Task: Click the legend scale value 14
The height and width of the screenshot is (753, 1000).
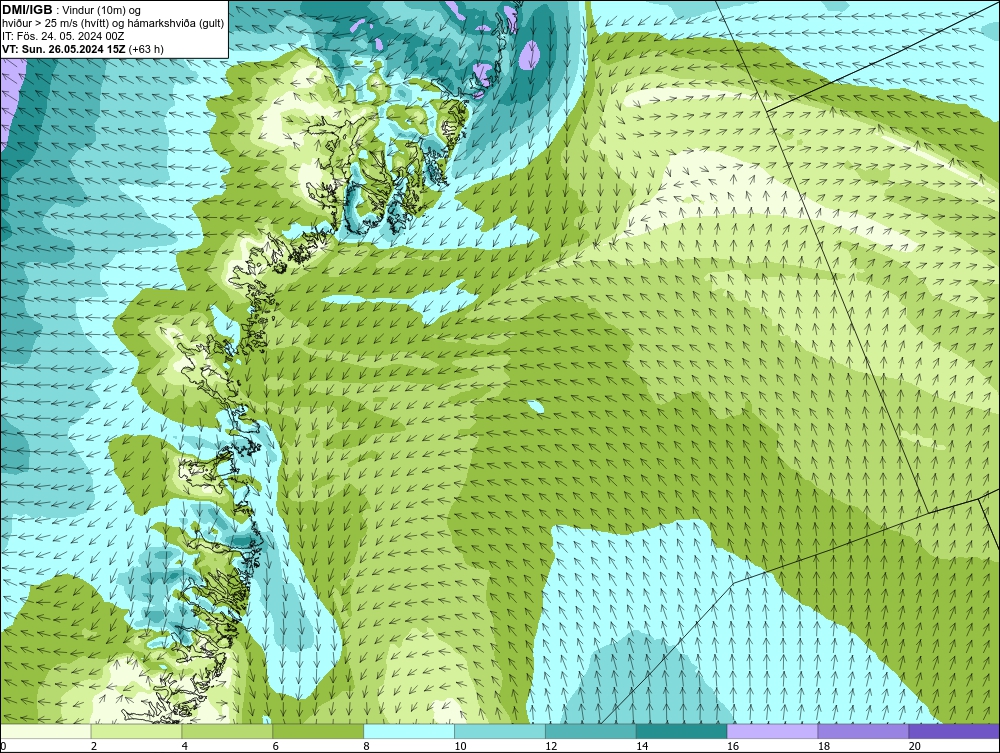Action: click(642, 746)
